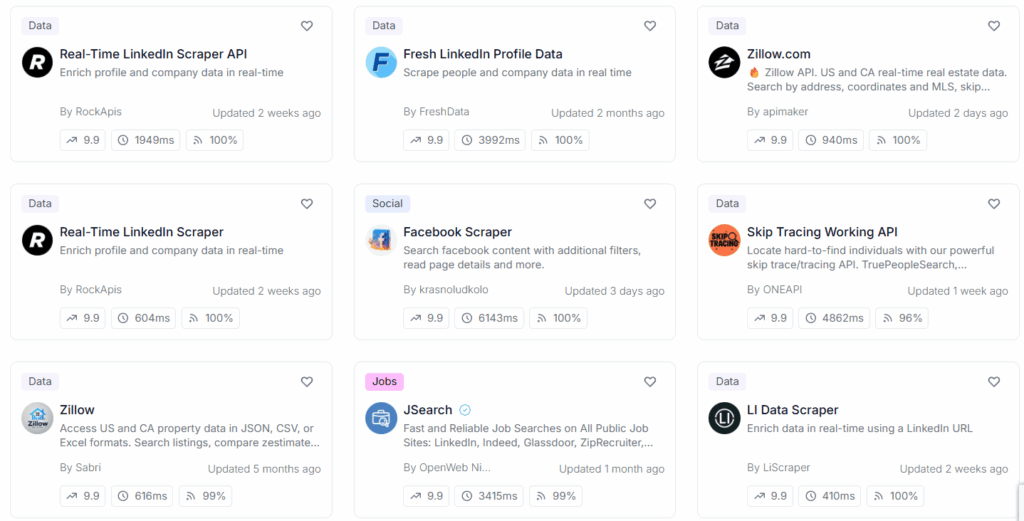Click the Zillow house logo by Sabri
The width and height of the screenshot is (1024, 521).
point(37,418)
